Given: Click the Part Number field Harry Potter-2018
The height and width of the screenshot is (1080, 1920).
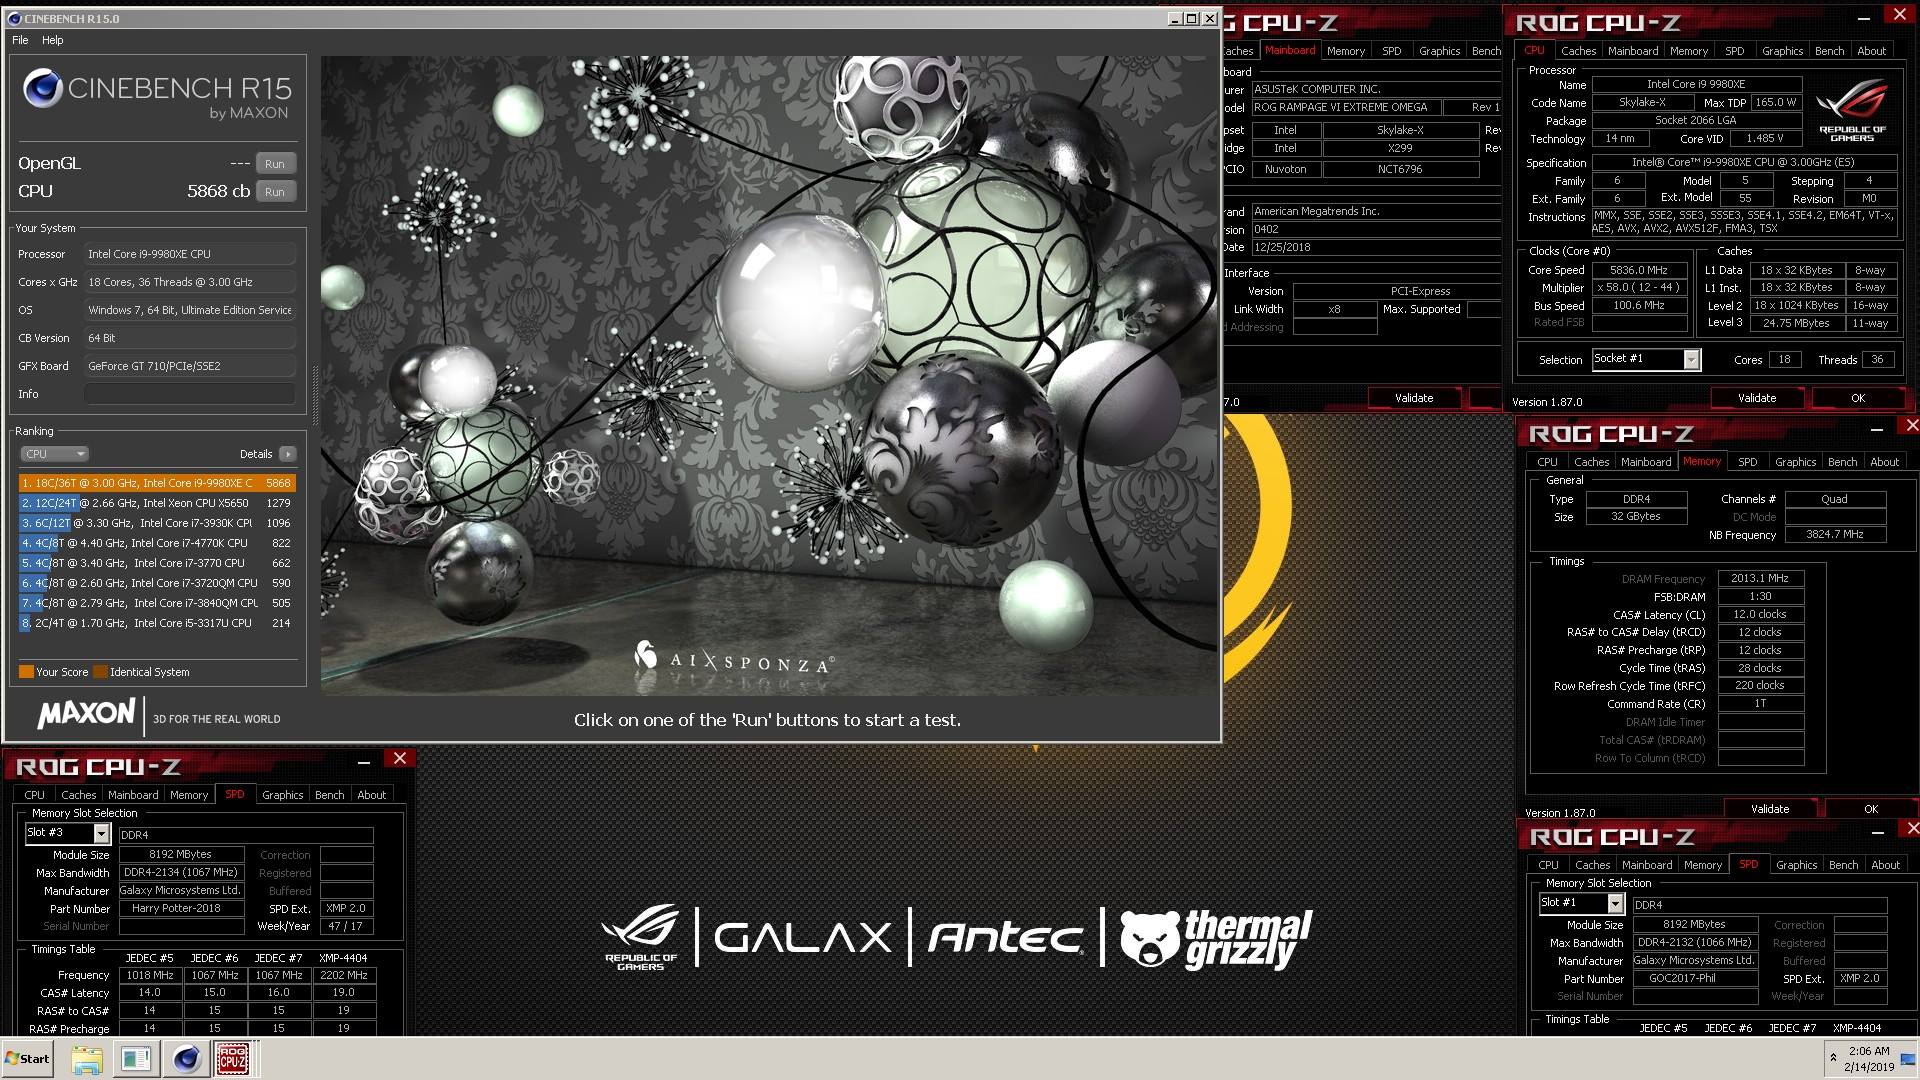Looking at the screenshot, I should click(x=181, y=909).
